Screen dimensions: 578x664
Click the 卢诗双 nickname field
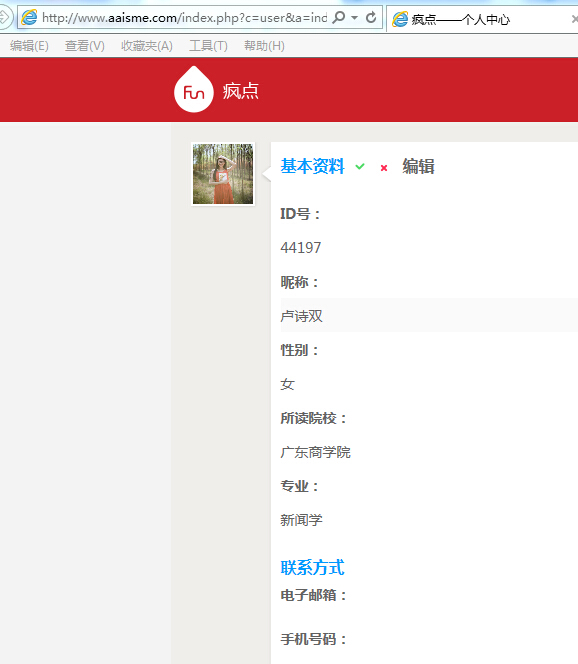pos(429,315)
